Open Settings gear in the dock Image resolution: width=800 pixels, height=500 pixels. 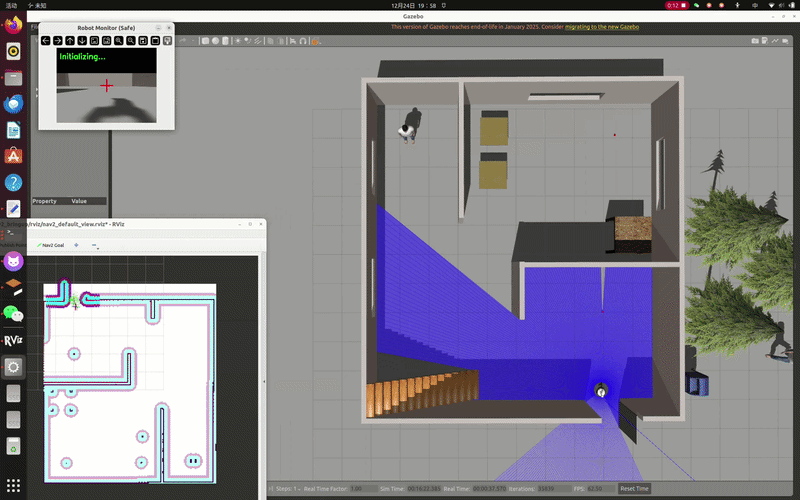(x=13, y=367)
